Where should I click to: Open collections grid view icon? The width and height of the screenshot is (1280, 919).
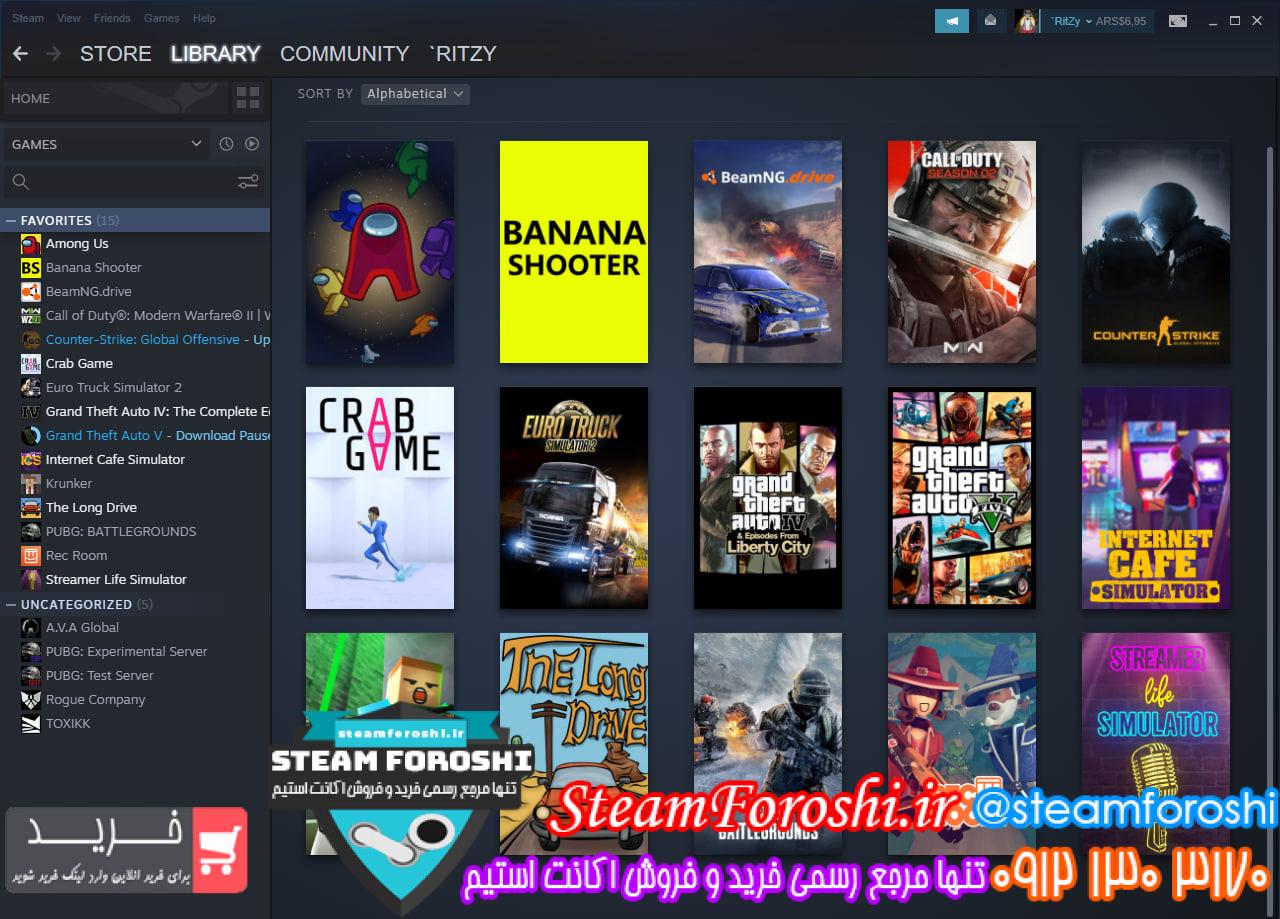pyautogui.click(x=247, y=98)
